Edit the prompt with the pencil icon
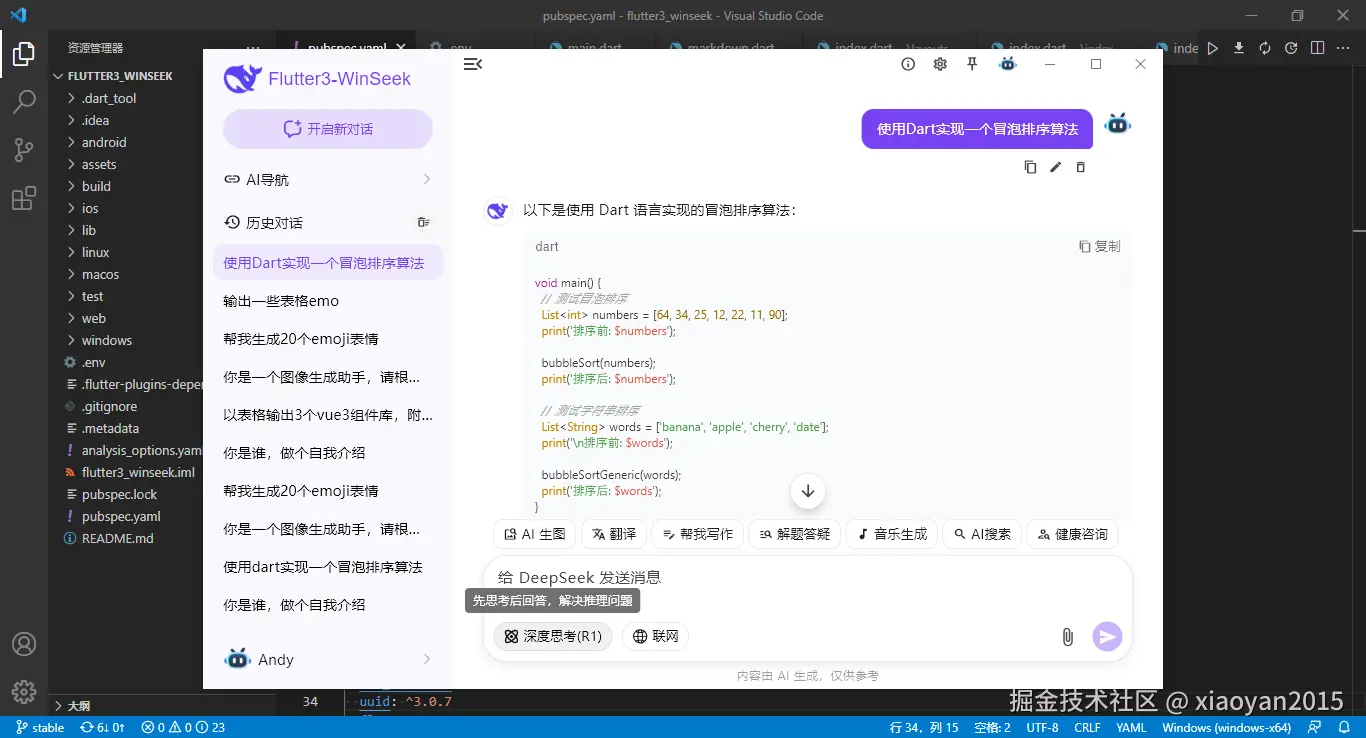Image resolution: width=1366 pixels, height=738 pixels. [x=1055, y=167]
